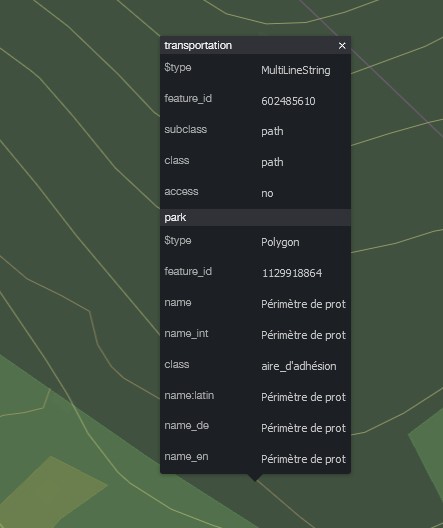Click the transportation class value path

272,163
